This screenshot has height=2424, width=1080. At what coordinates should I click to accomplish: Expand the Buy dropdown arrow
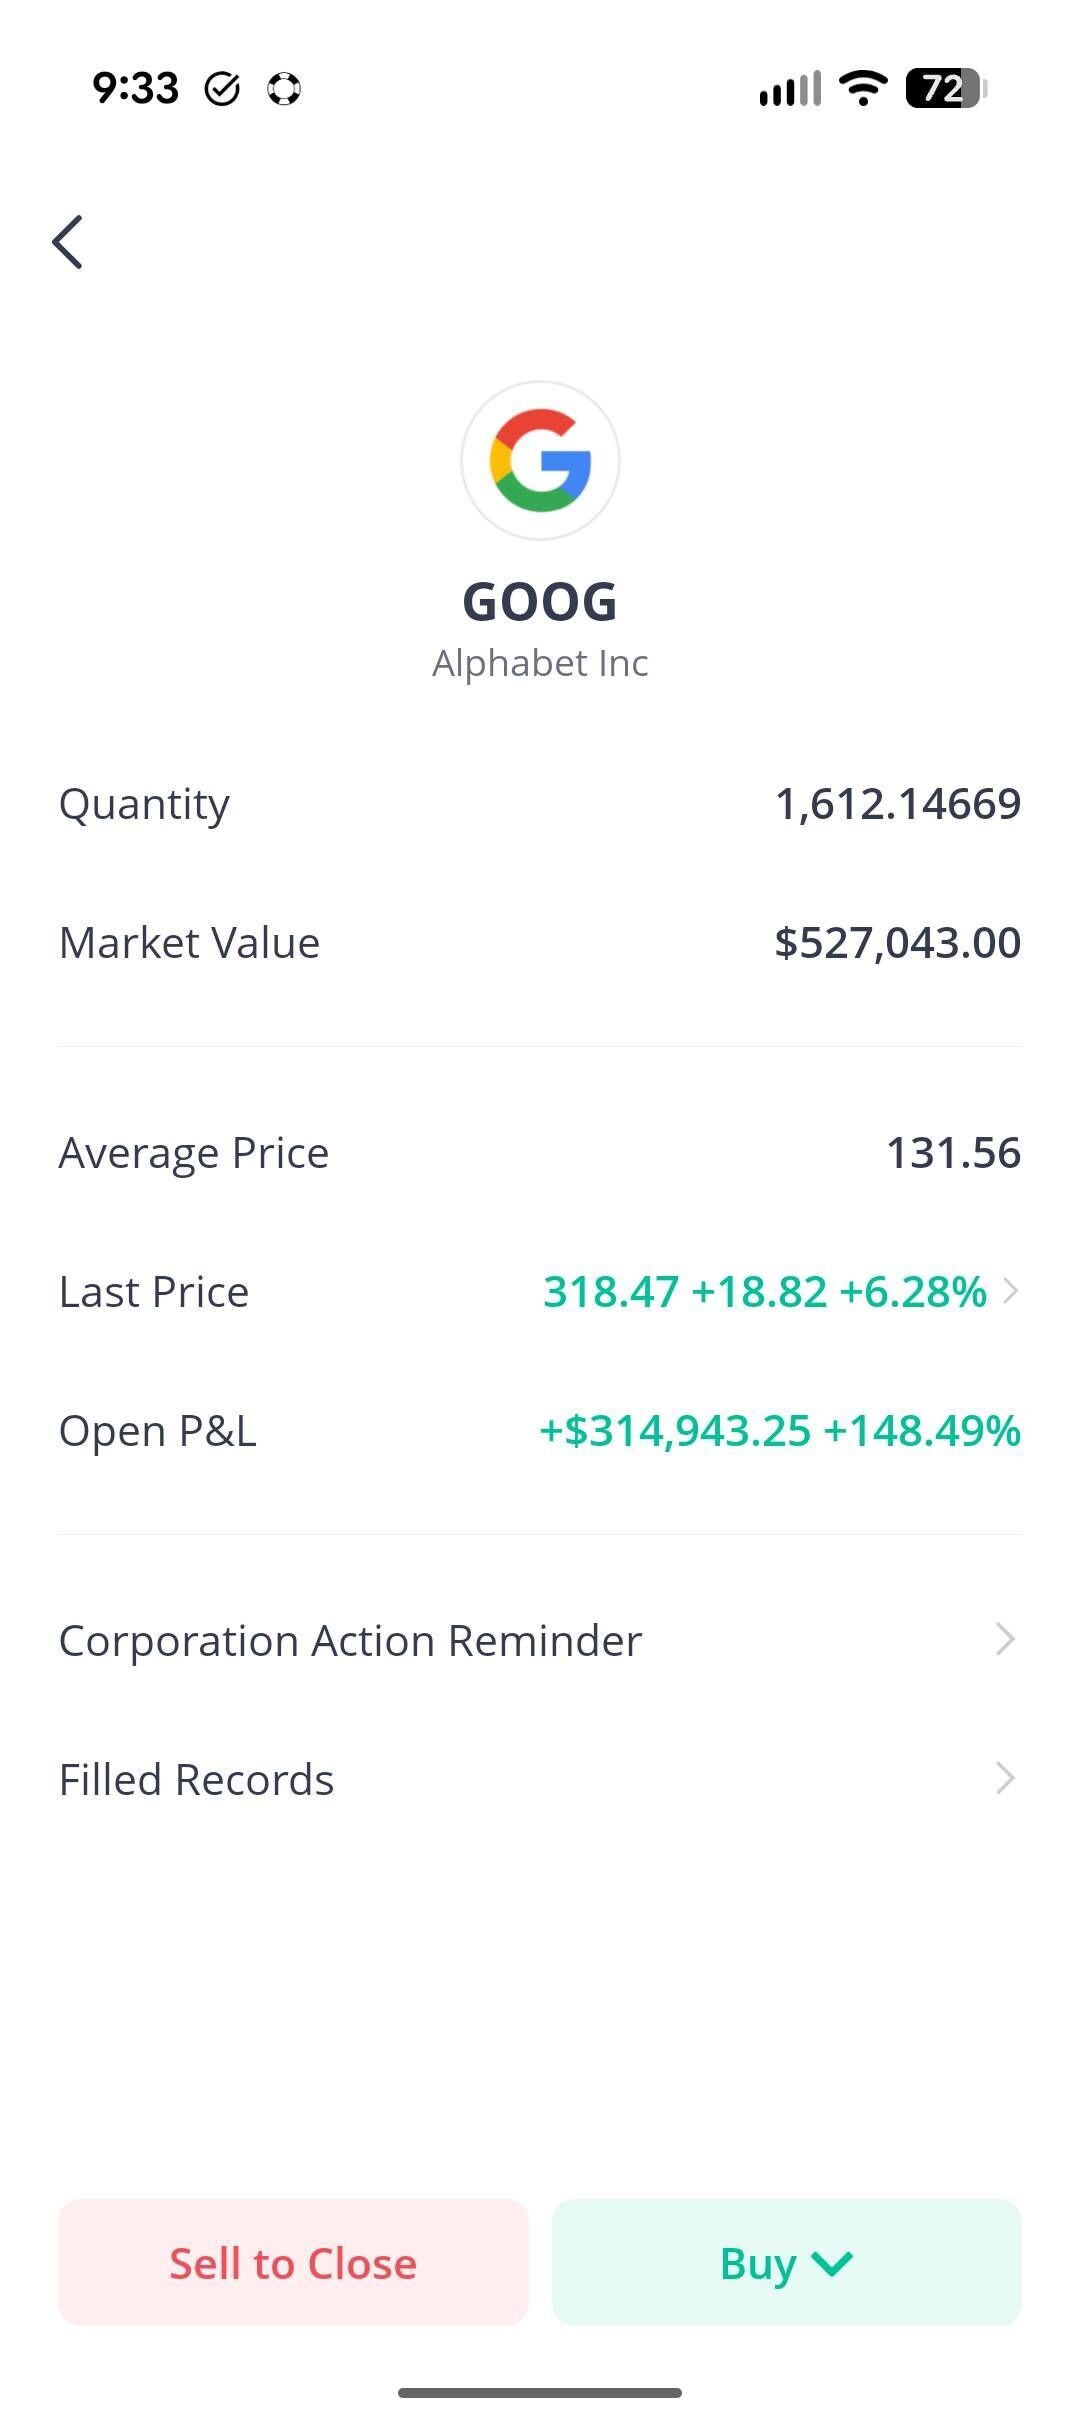(x=832, y=2263)
